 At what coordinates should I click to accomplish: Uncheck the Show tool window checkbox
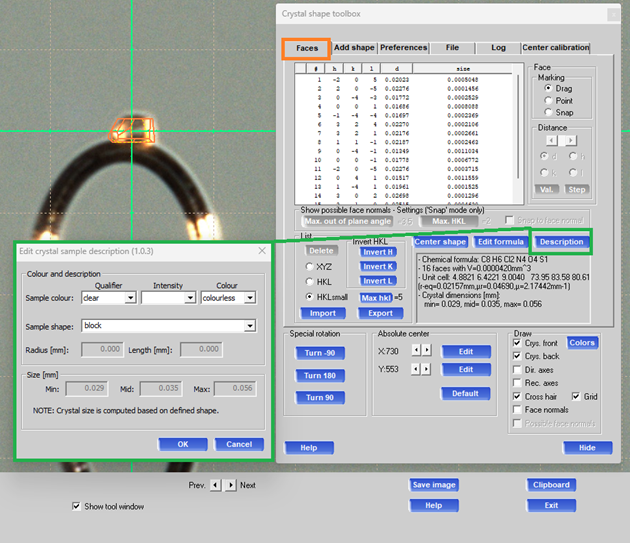(x=78, y=506)
